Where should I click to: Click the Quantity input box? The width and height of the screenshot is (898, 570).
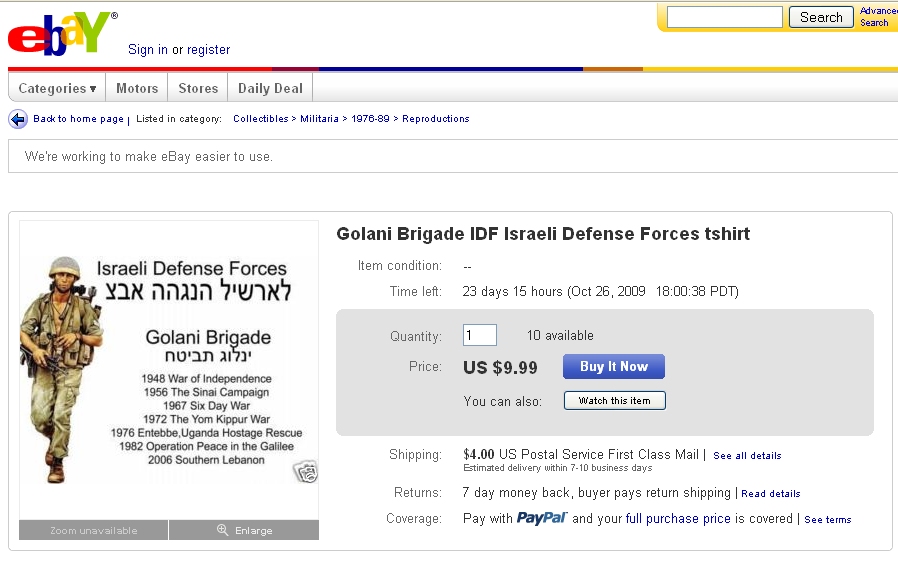(480, 335)
